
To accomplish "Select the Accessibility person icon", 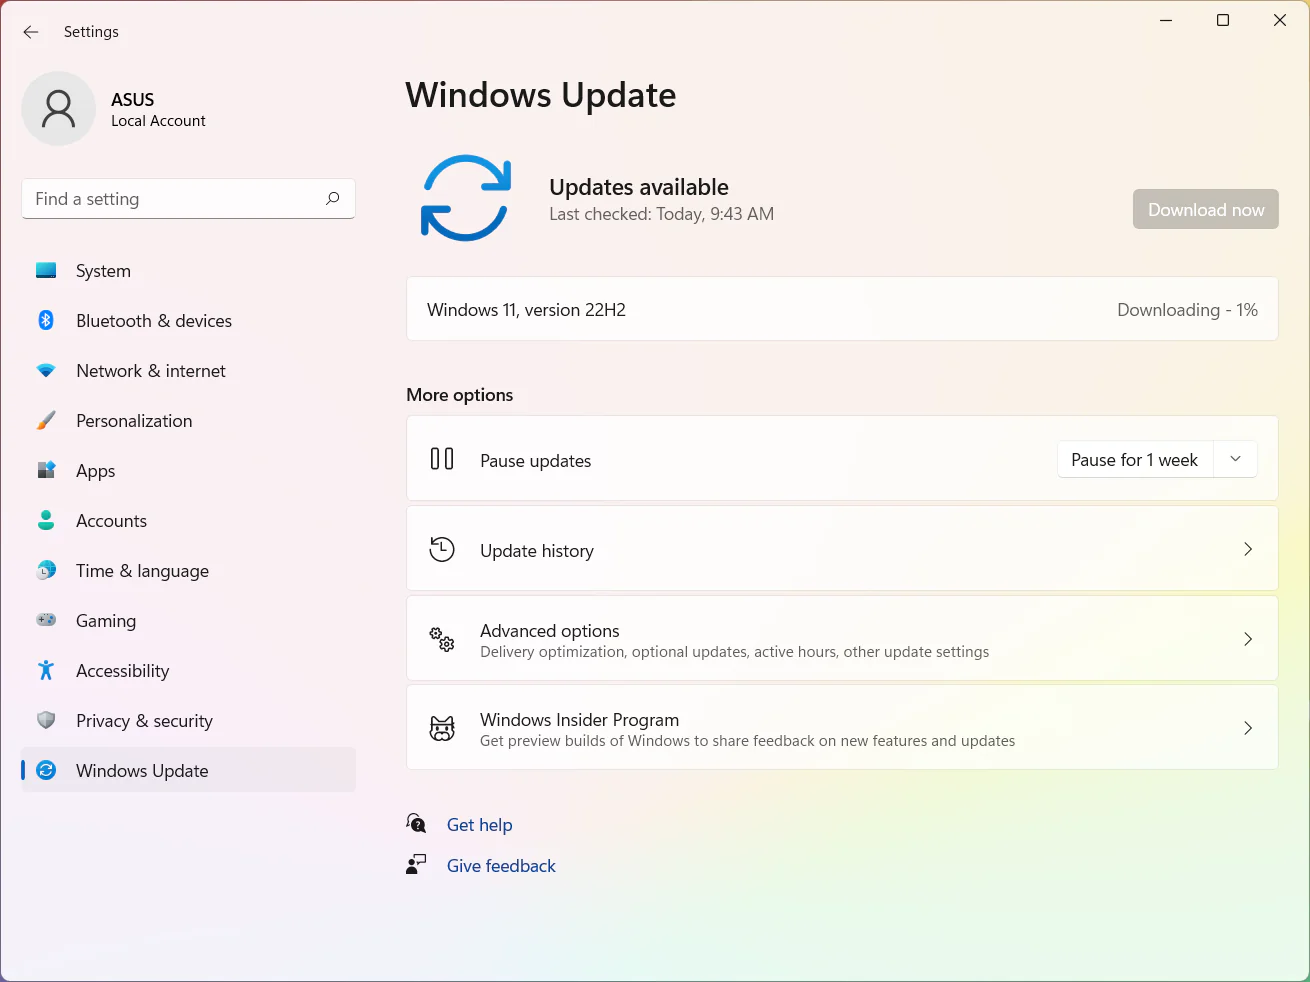I will (x=46, y=670).
